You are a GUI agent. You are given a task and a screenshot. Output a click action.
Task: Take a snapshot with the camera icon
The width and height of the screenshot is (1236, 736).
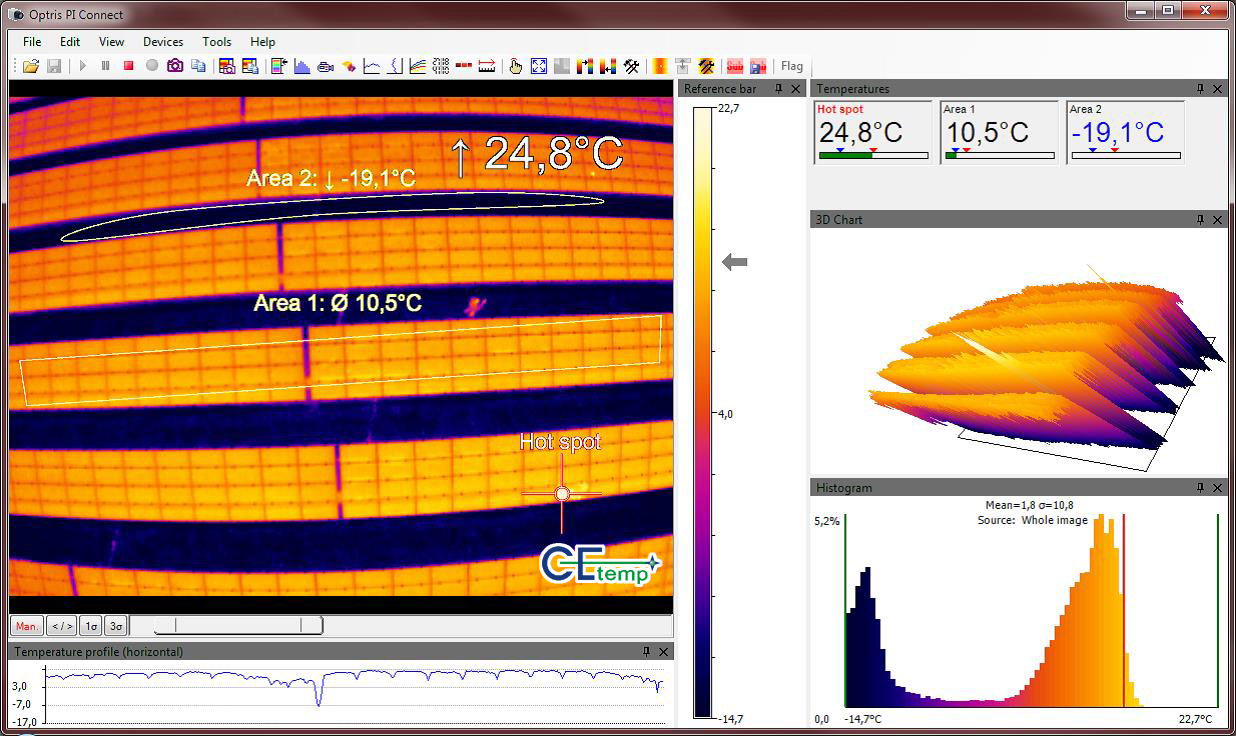pyautogui.click(x=175, y=66)
